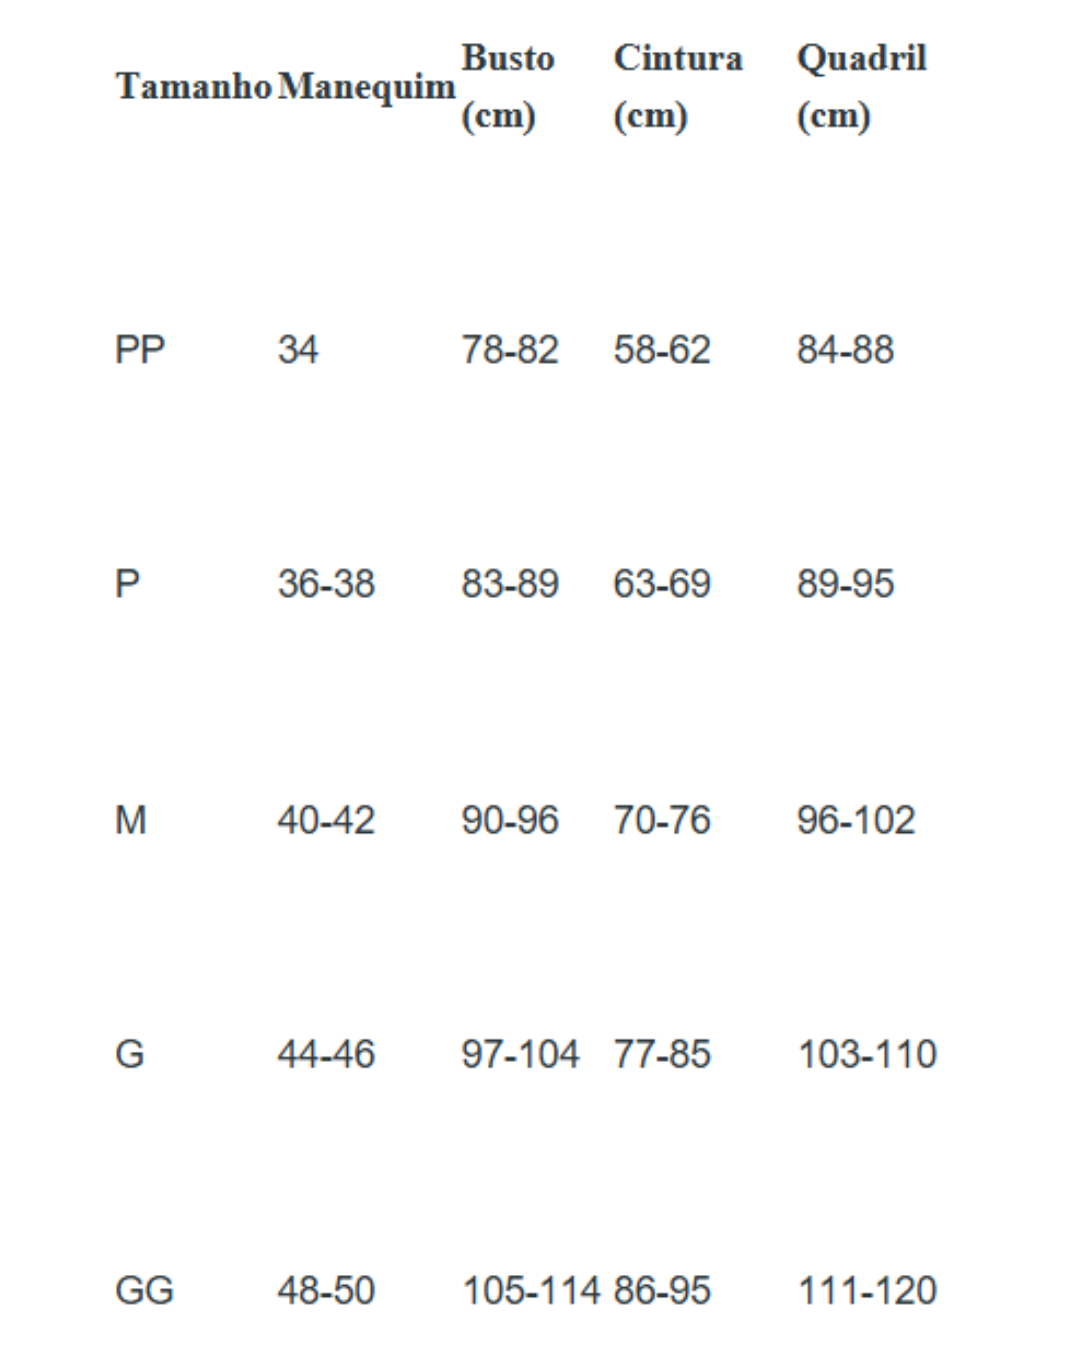Image resolution: width=1080 pixels, height=1350 pixels.
Task: Click the cintura value 70-76
Action: pyautogui.click(x=661, y=820)
